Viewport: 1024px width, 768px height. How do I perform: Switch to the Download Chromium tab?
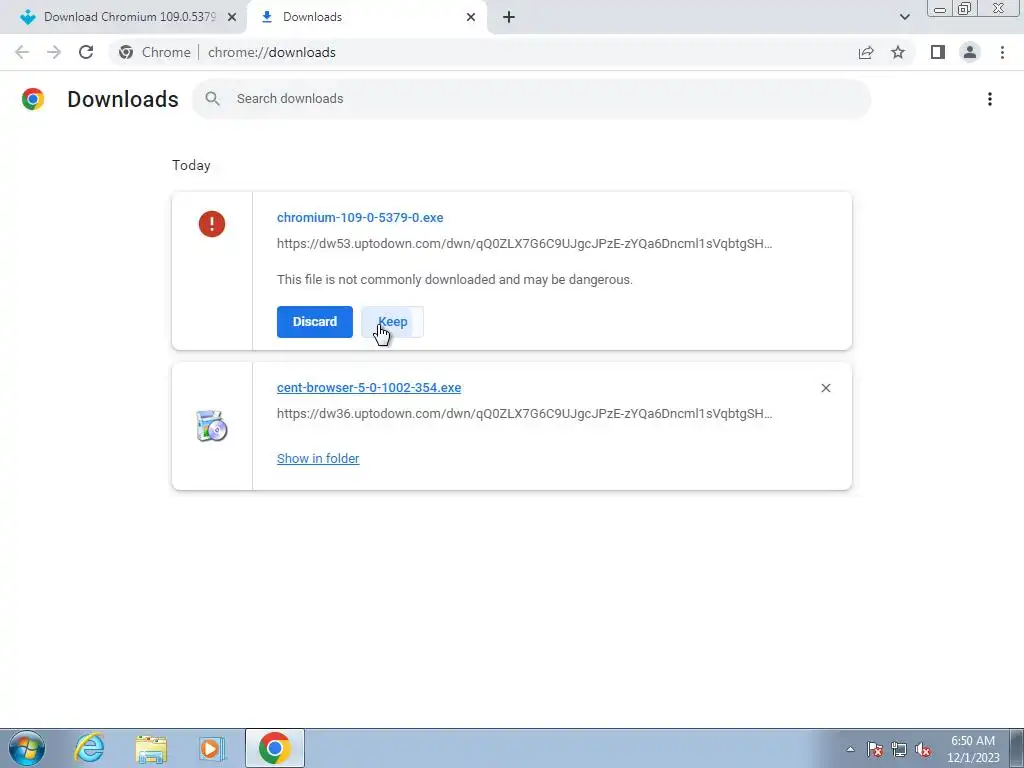click(x=123, y=17)
